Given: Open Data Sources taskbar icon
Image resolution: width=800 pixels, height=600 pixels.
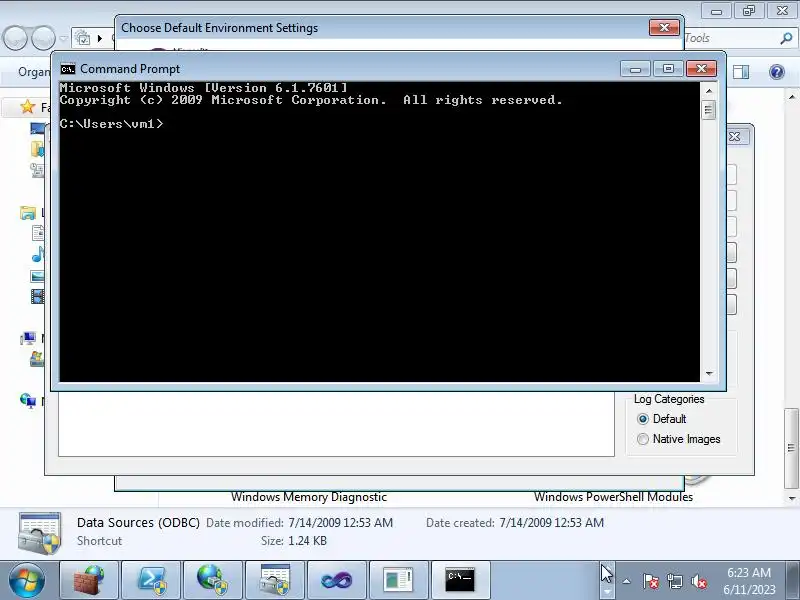Looking at the screenshot, I should (274, 580).
